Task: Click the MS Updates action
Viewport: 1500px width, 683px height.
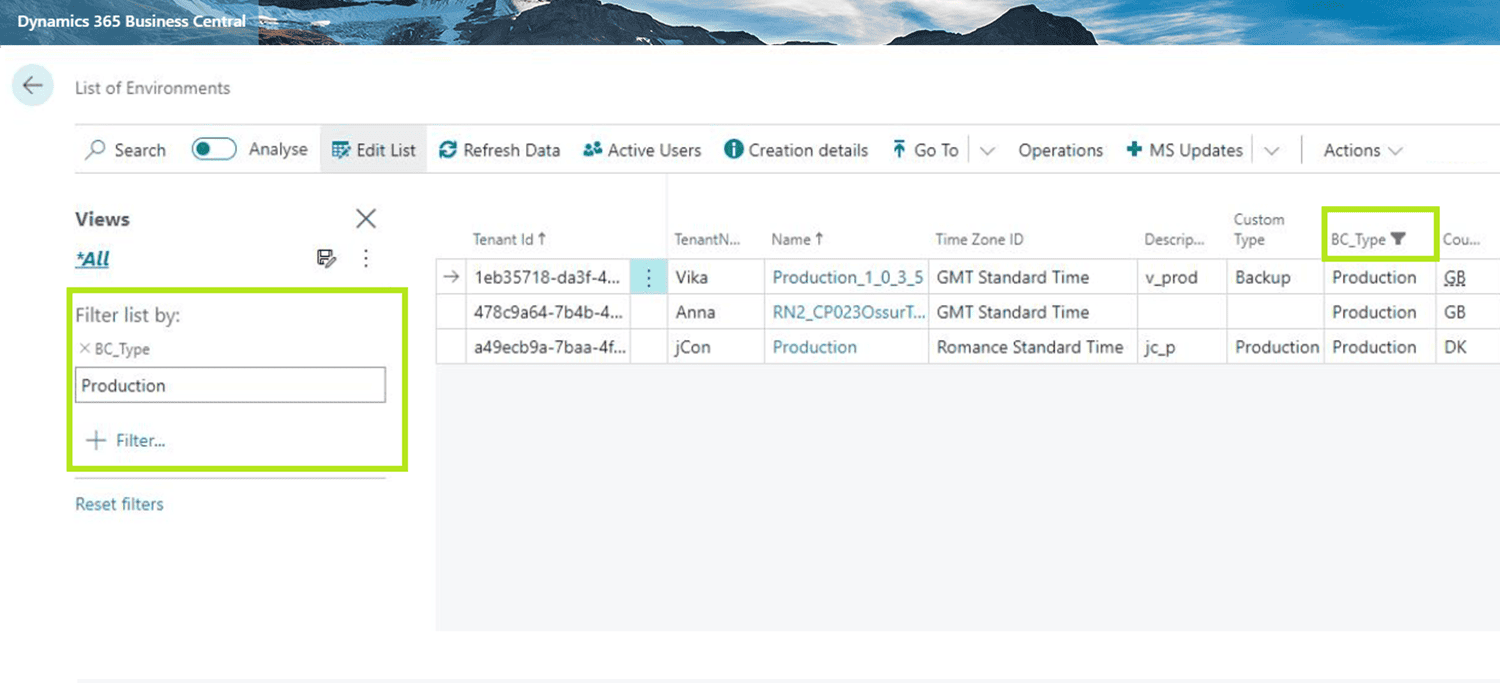Action: [x=1184, y=150]
